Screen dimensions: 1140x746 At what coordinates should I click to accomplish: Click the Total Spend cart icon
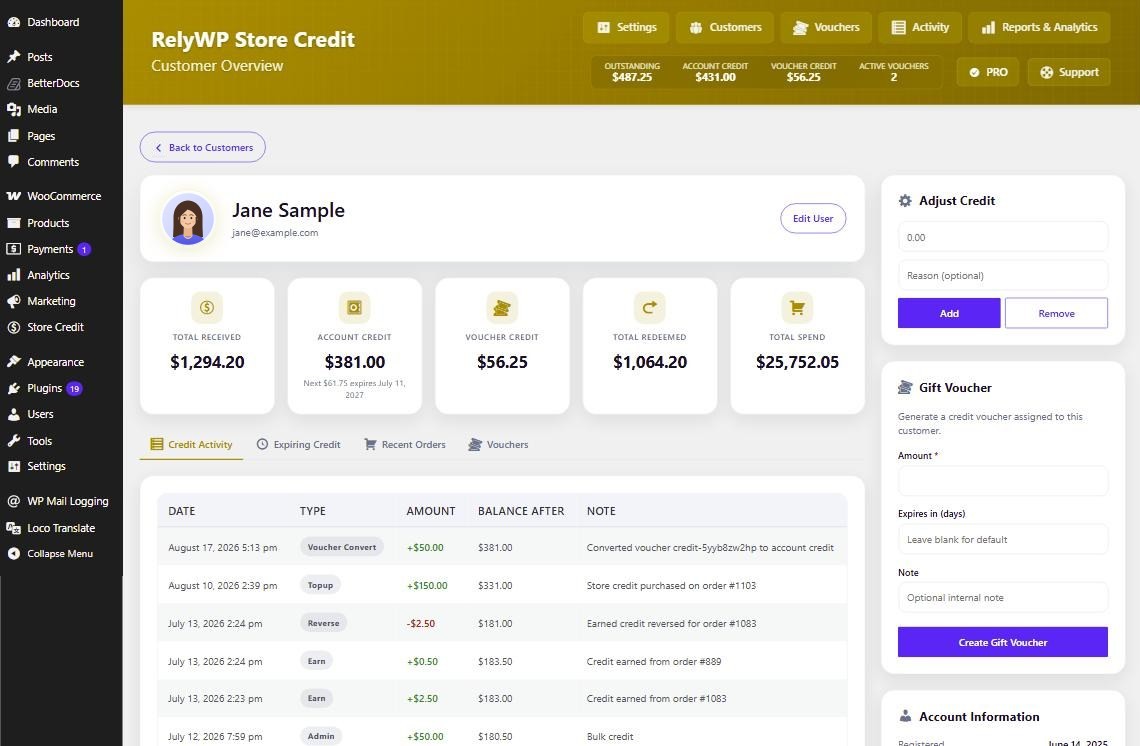point(798,308)
